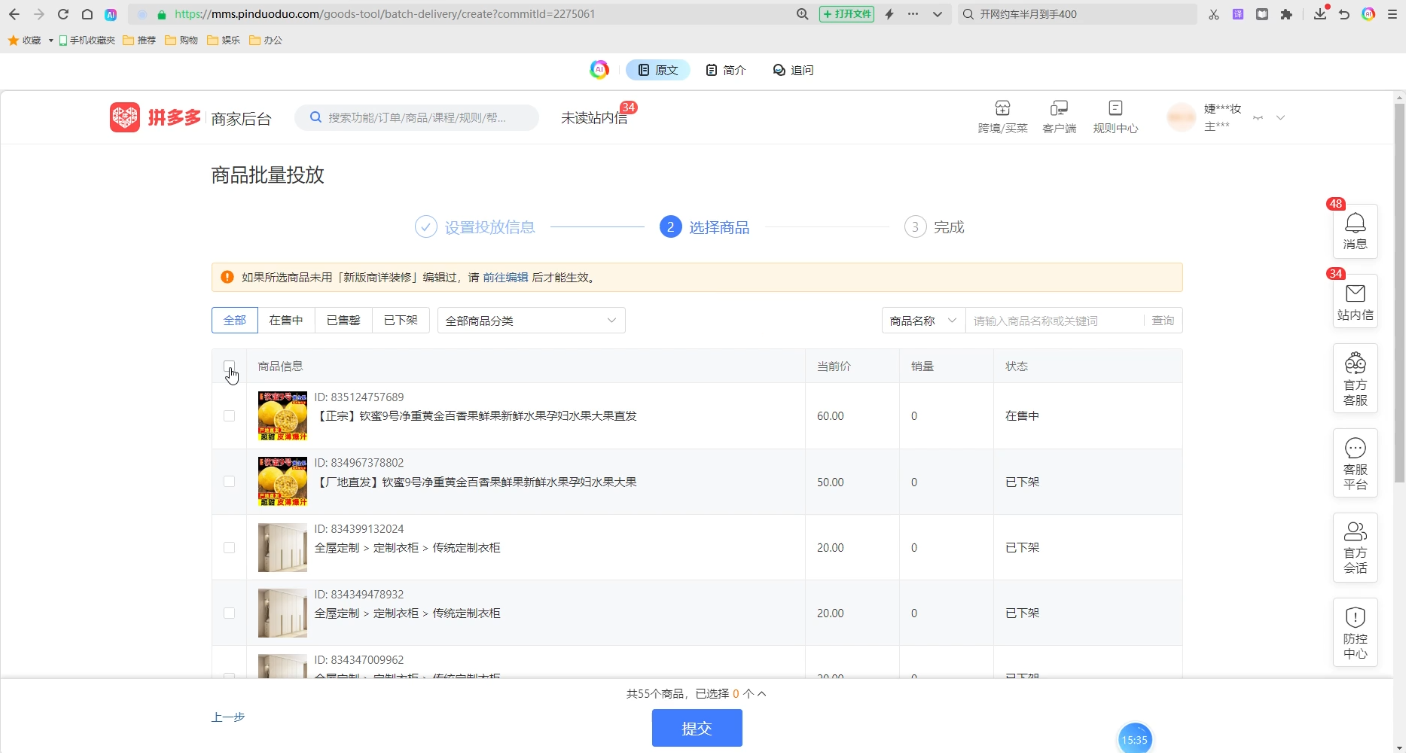
Task: Follow the 前往编辑 link in the notice
Action: pos(505,278)
